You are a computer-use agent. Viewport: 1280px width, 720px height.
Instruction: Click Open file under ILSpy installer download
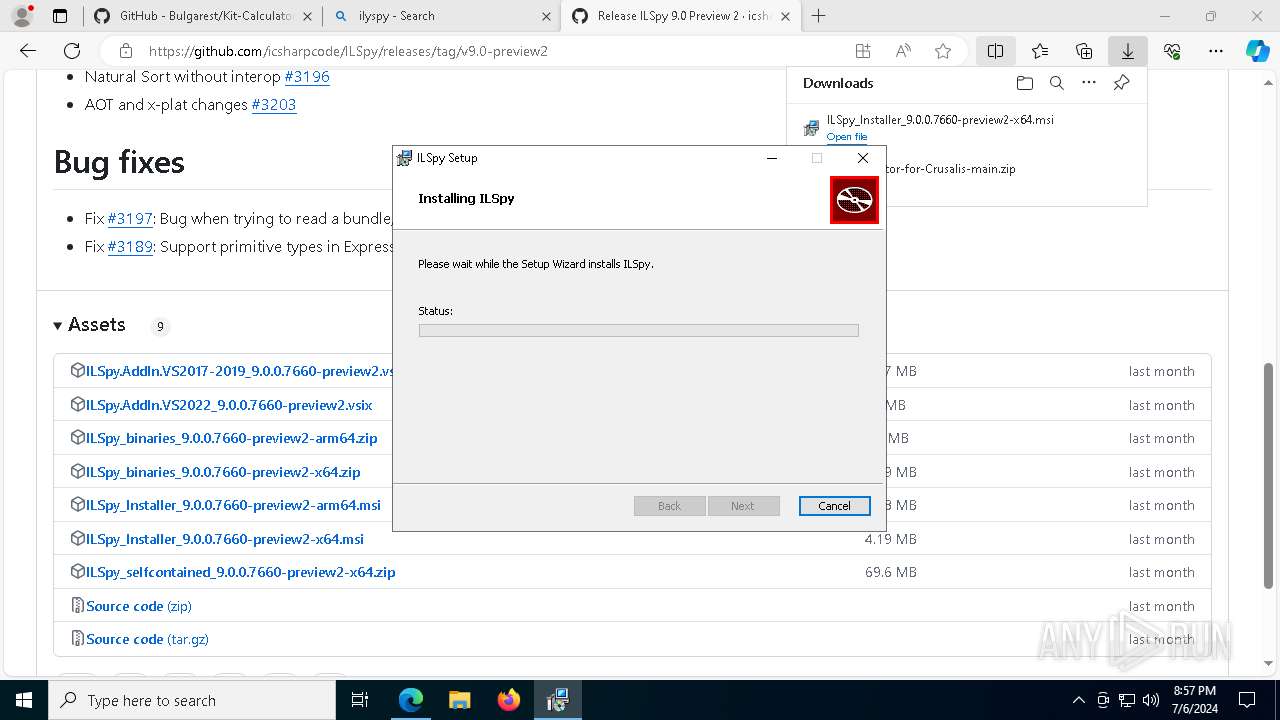847,137
